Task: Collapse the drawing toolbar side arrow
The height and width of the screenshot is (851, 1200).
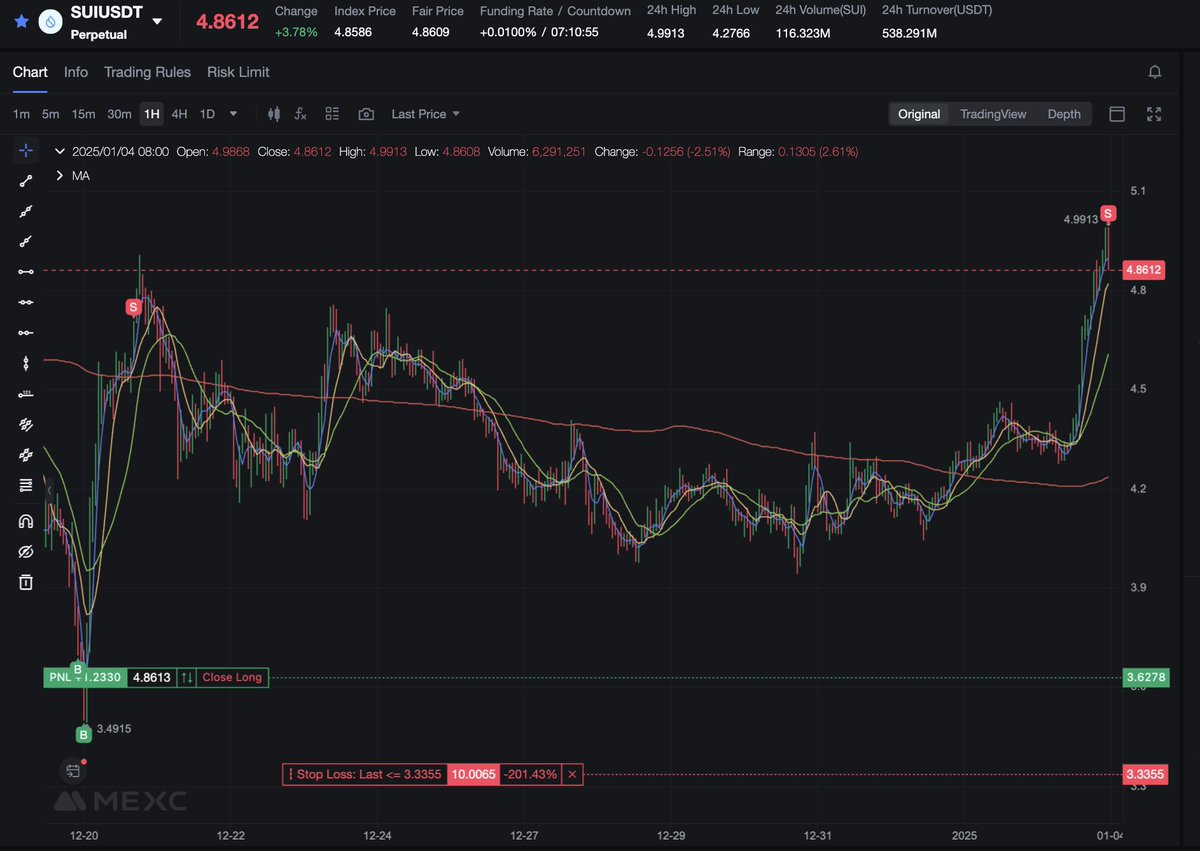Action: click(48, 489)
